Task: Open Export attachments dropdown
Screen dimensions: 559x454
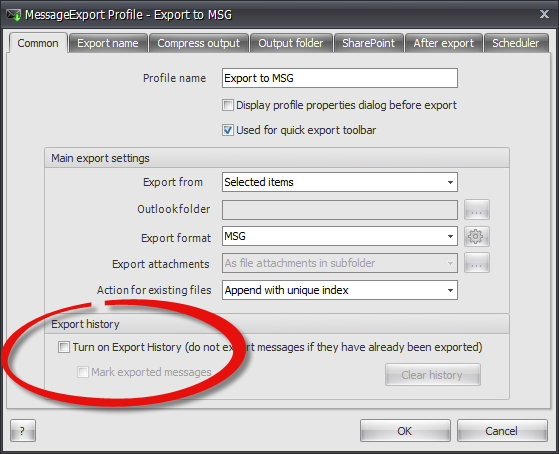Action: click(340, 263)
